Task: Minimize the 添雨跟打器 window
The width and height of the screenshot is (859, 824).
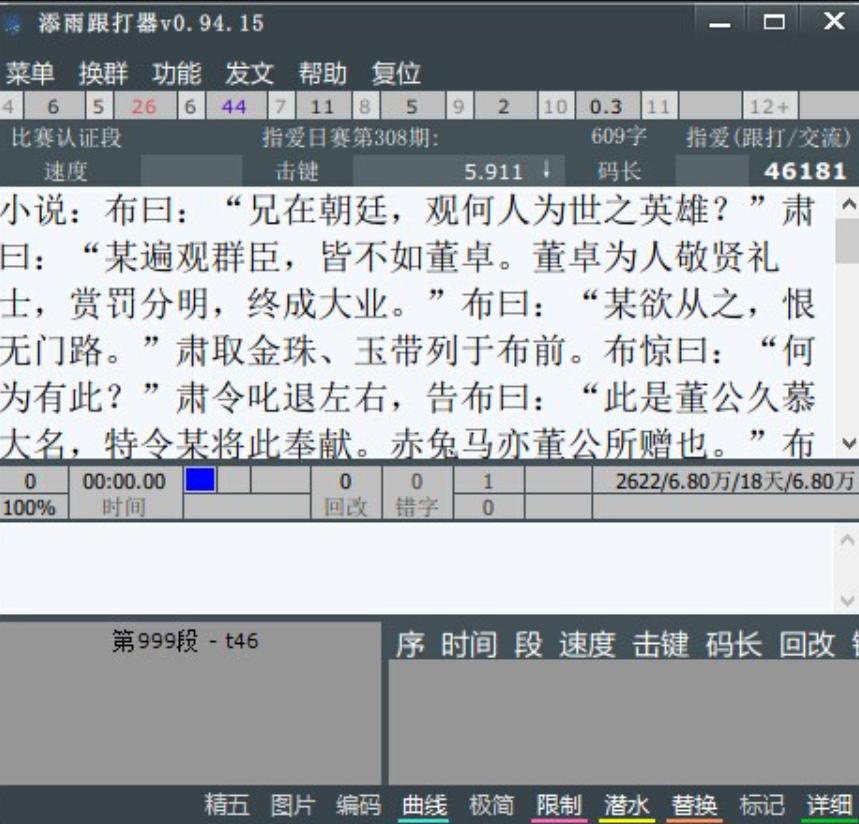Action: point(721,22)
